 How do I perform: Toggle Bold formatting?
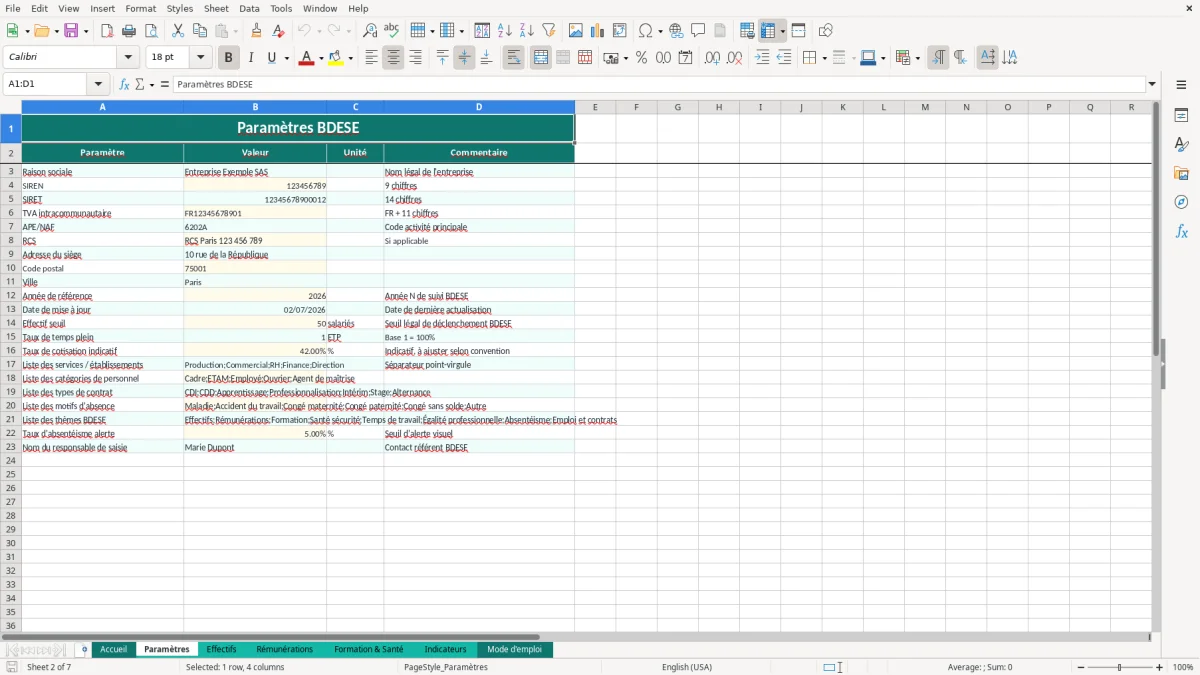228,58
